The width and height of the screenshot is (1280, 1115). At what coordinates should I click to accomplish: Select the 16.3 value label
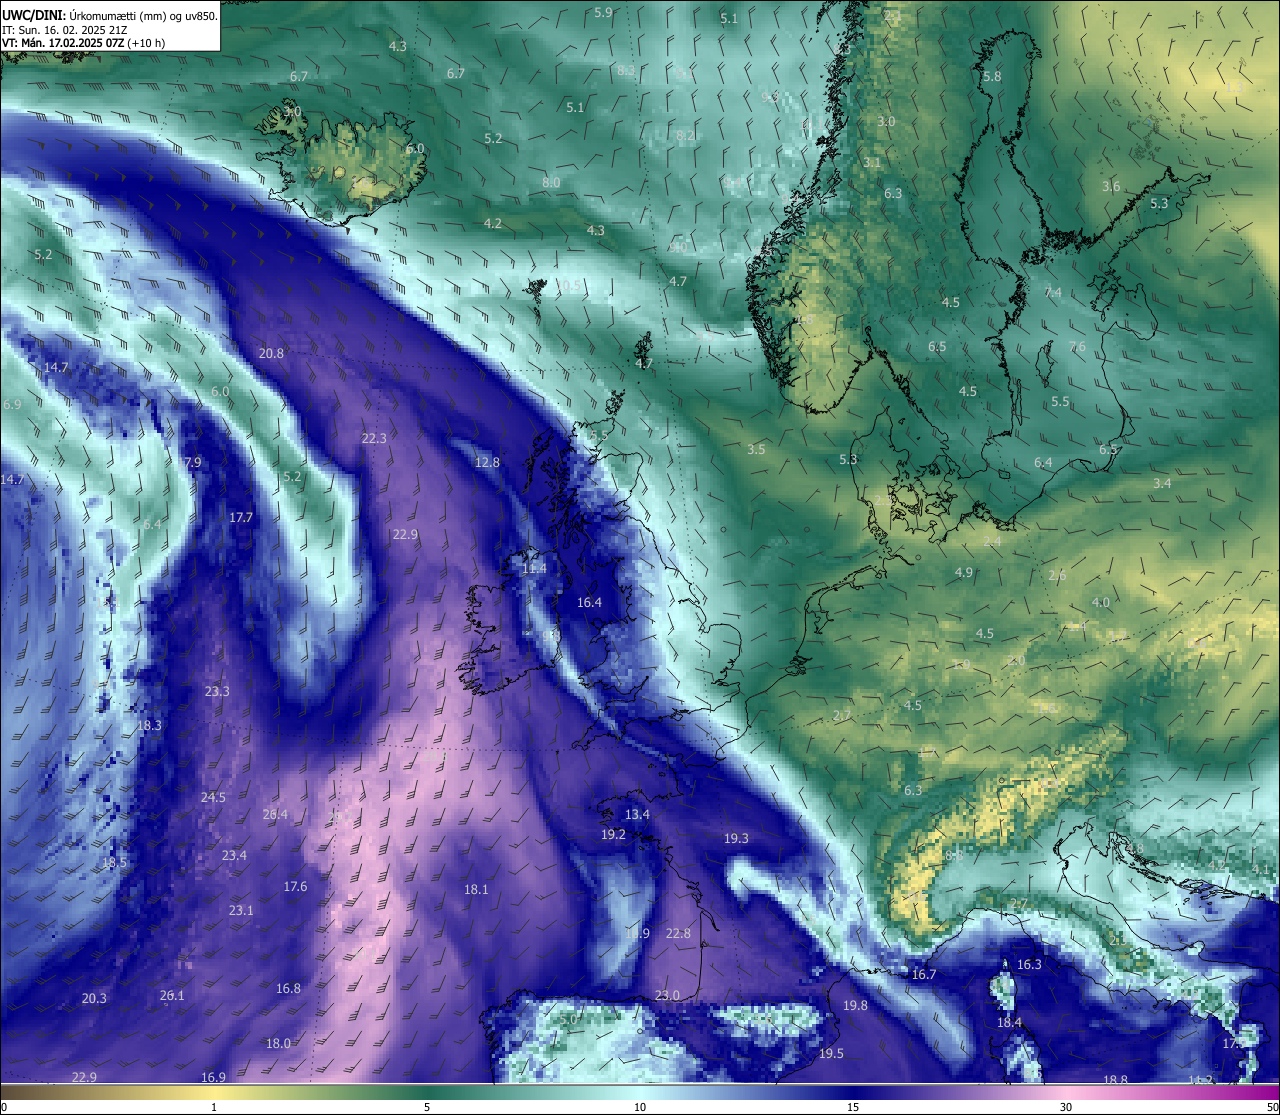click(x=1029, y=965)
